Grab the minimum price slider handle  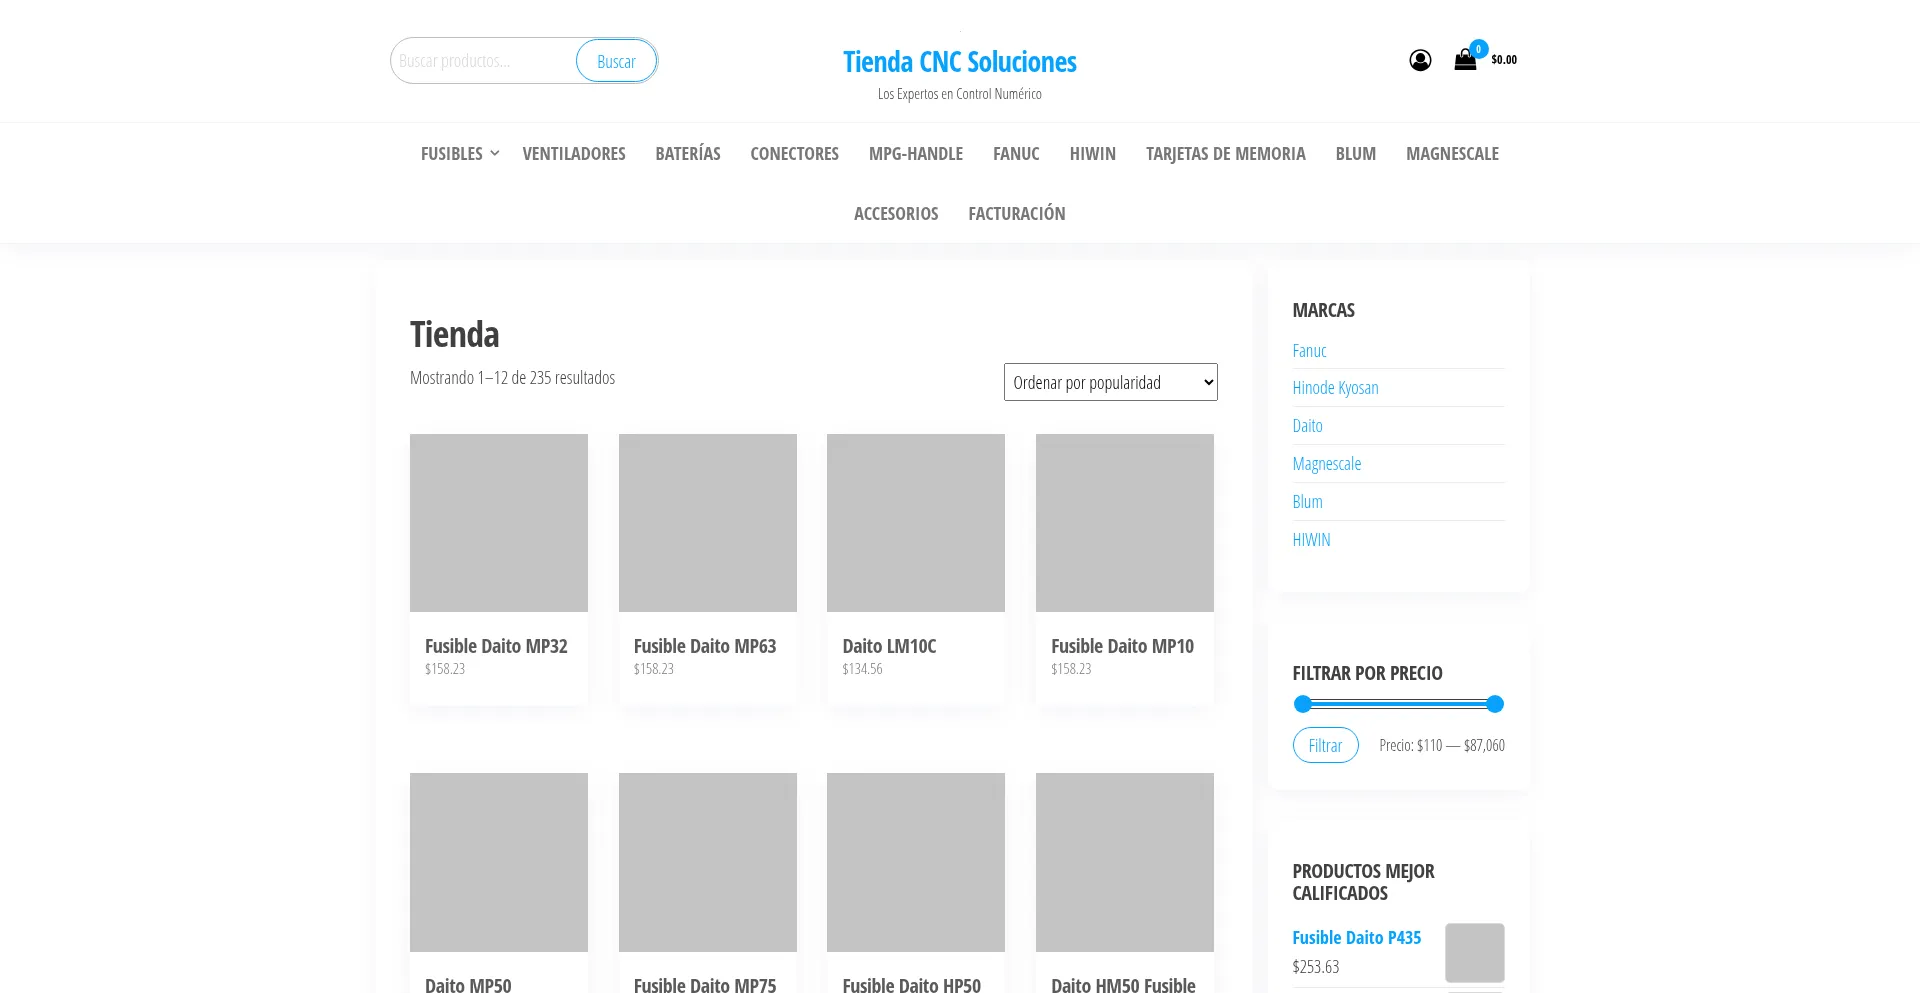click(1302, 704)
